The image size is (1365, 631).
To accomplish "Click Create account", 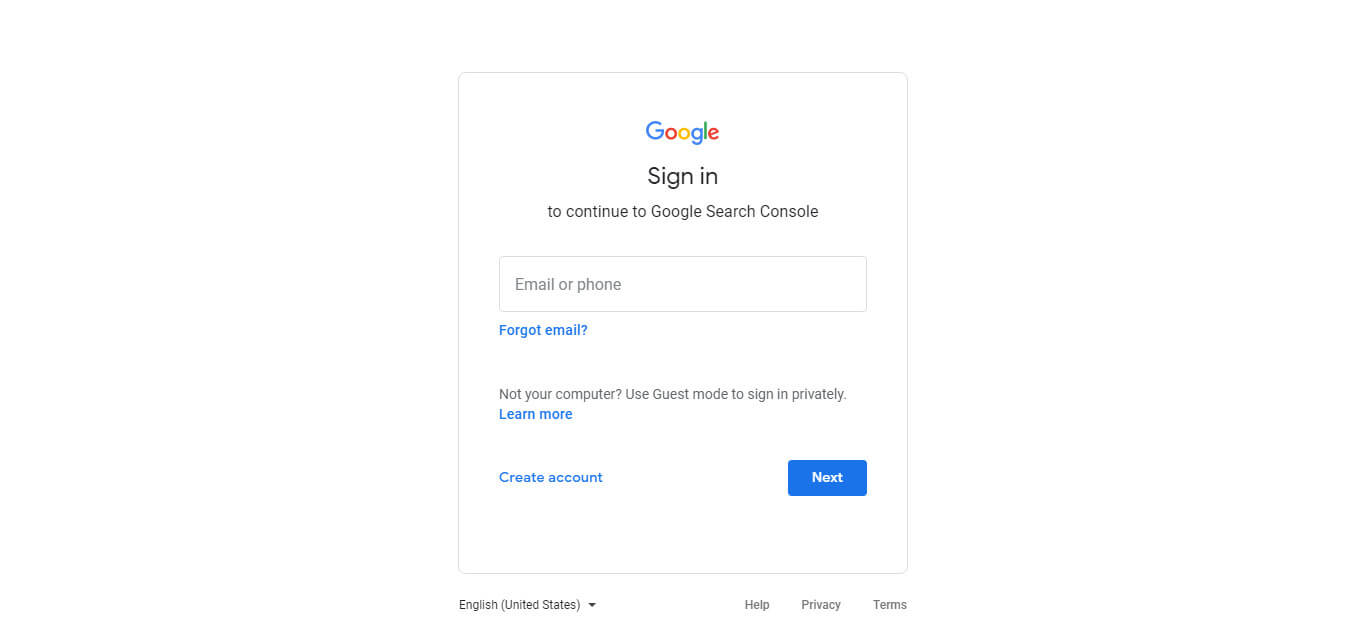I will 550,477.
